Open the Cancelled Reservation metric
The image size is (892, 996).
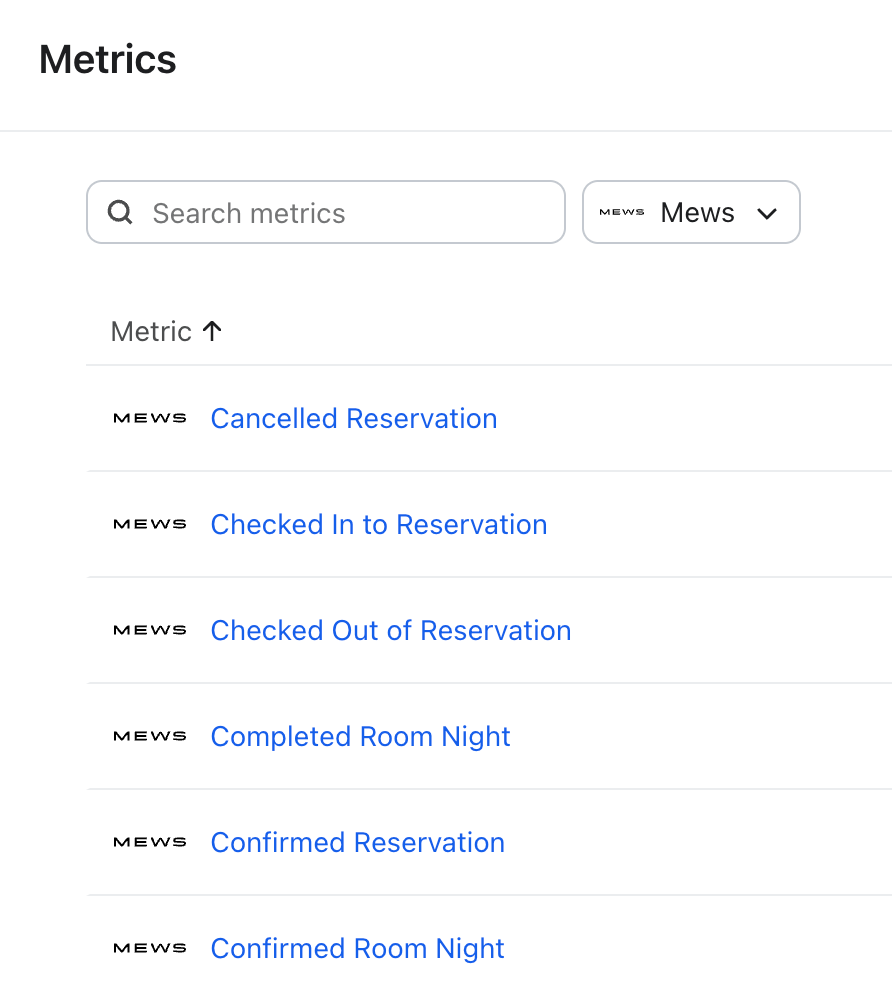click(x=354, y=419)
